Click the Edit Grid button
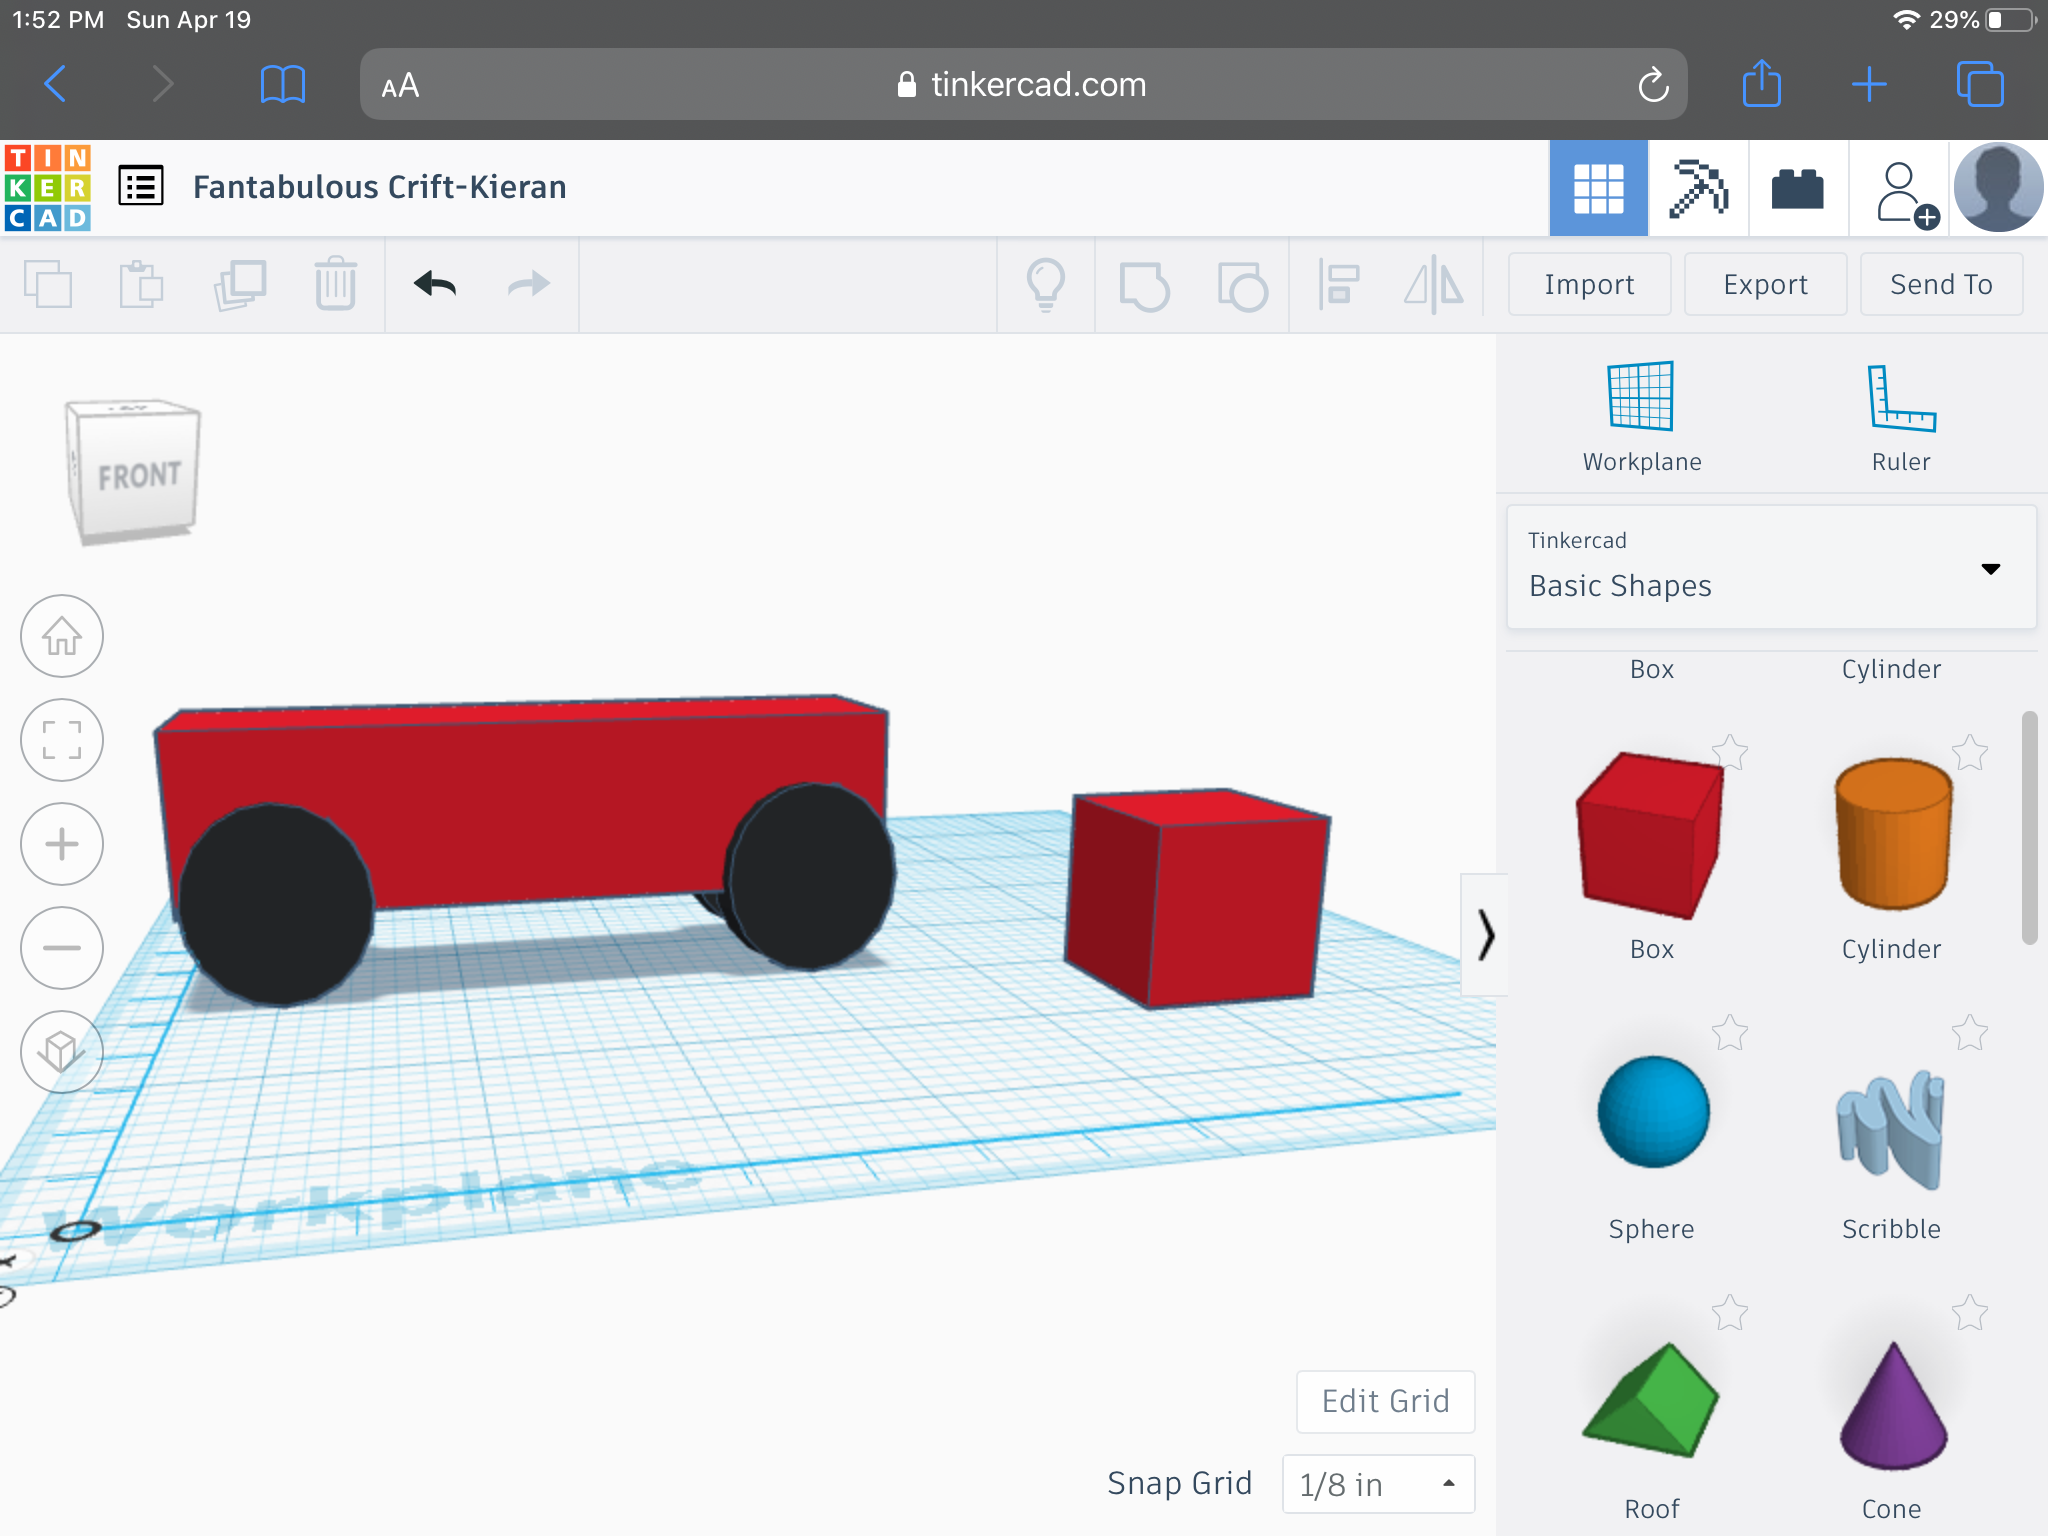Screen dimensions: 2048x1536 click(x=1385, y=1401)
